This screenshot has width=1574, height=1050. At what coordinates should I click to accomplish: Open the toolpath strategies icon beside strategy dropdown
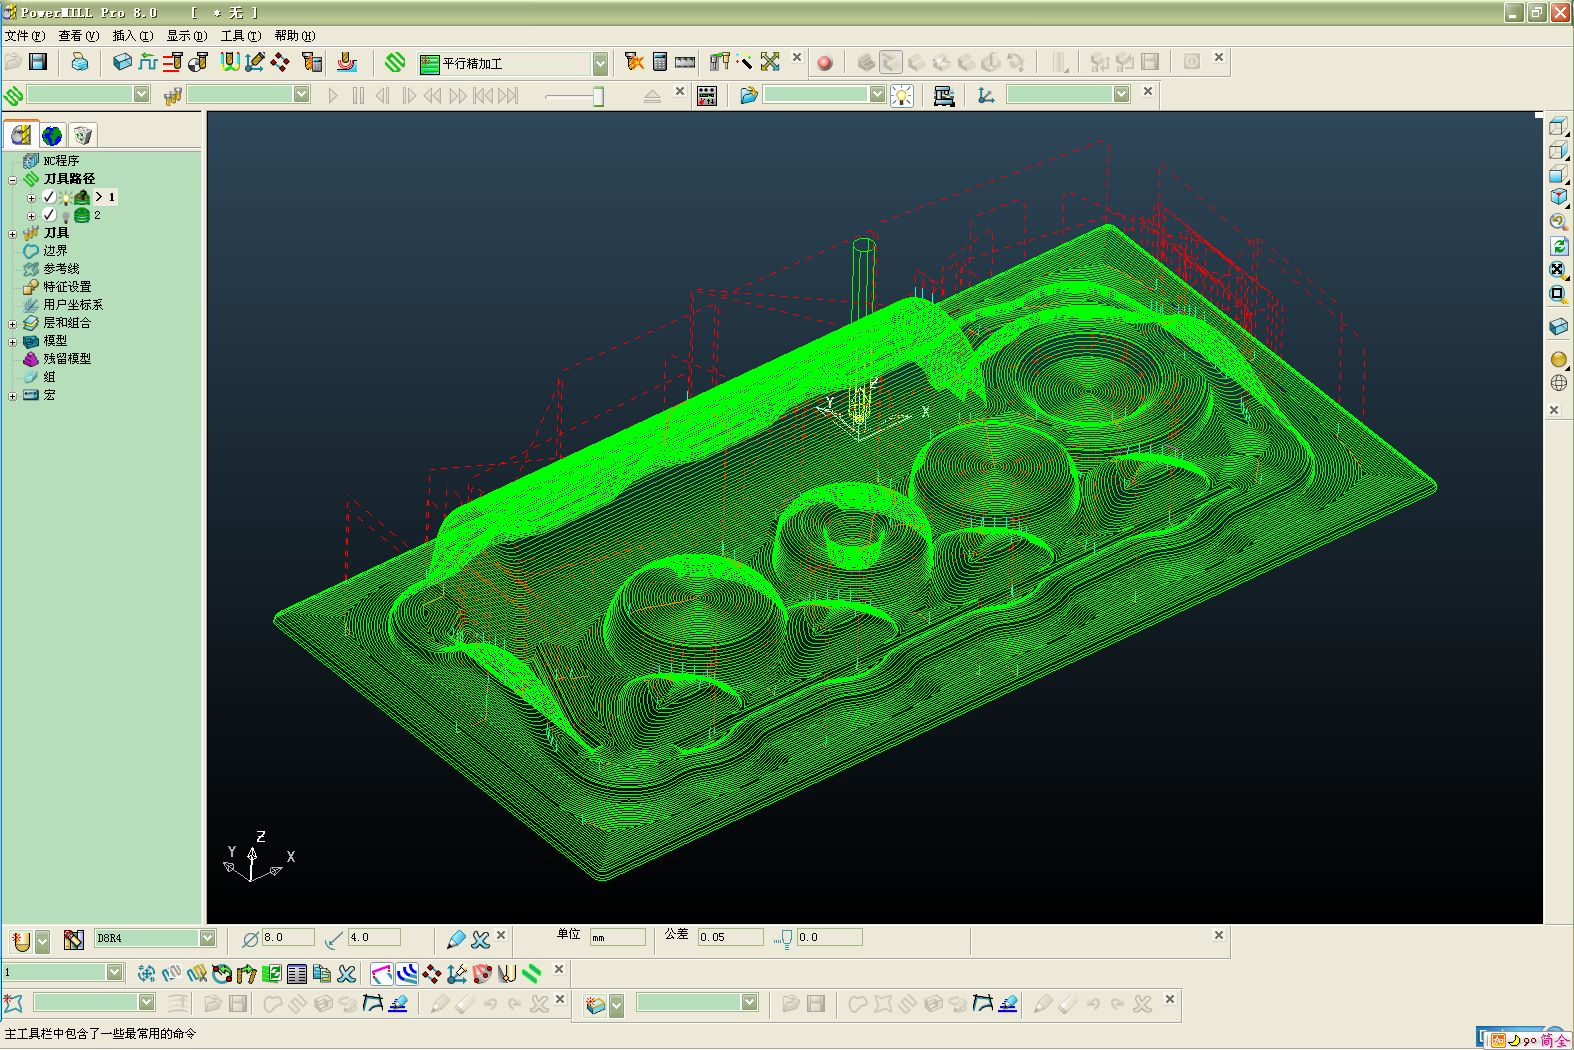click(396, 62)
